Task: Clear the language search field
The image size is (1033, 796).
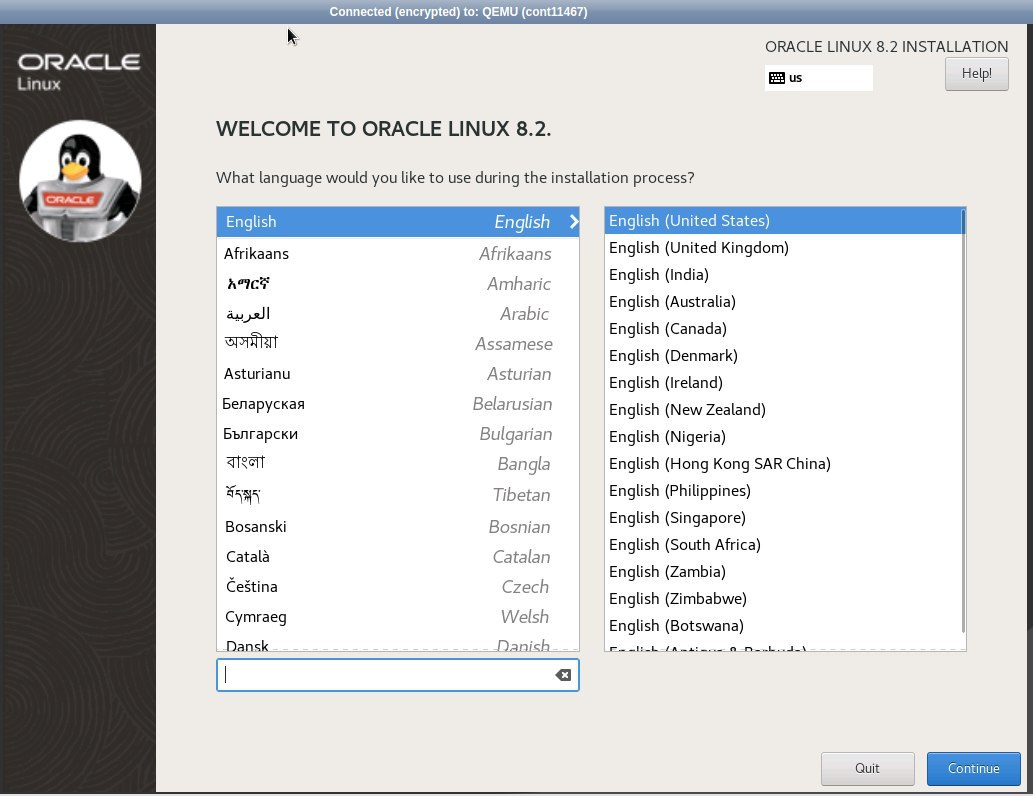Action: (x=563, y=675)
